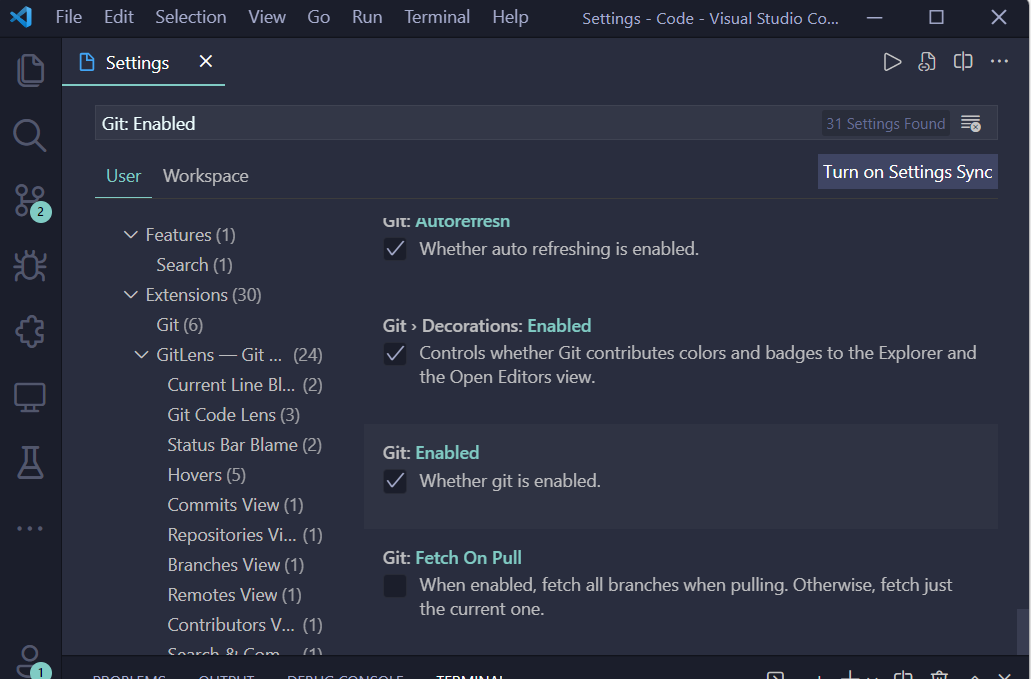1031x679 pixels.
Task: Collapse the Features (1) tree node
Action: tap(131, 235)
